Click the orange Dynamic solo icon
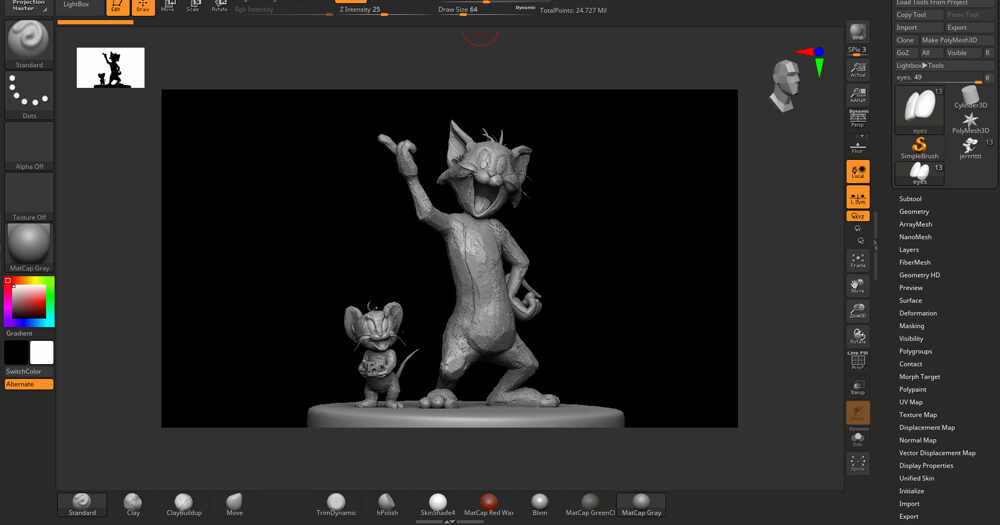1000x525 pixels. (x=858, y=413)
